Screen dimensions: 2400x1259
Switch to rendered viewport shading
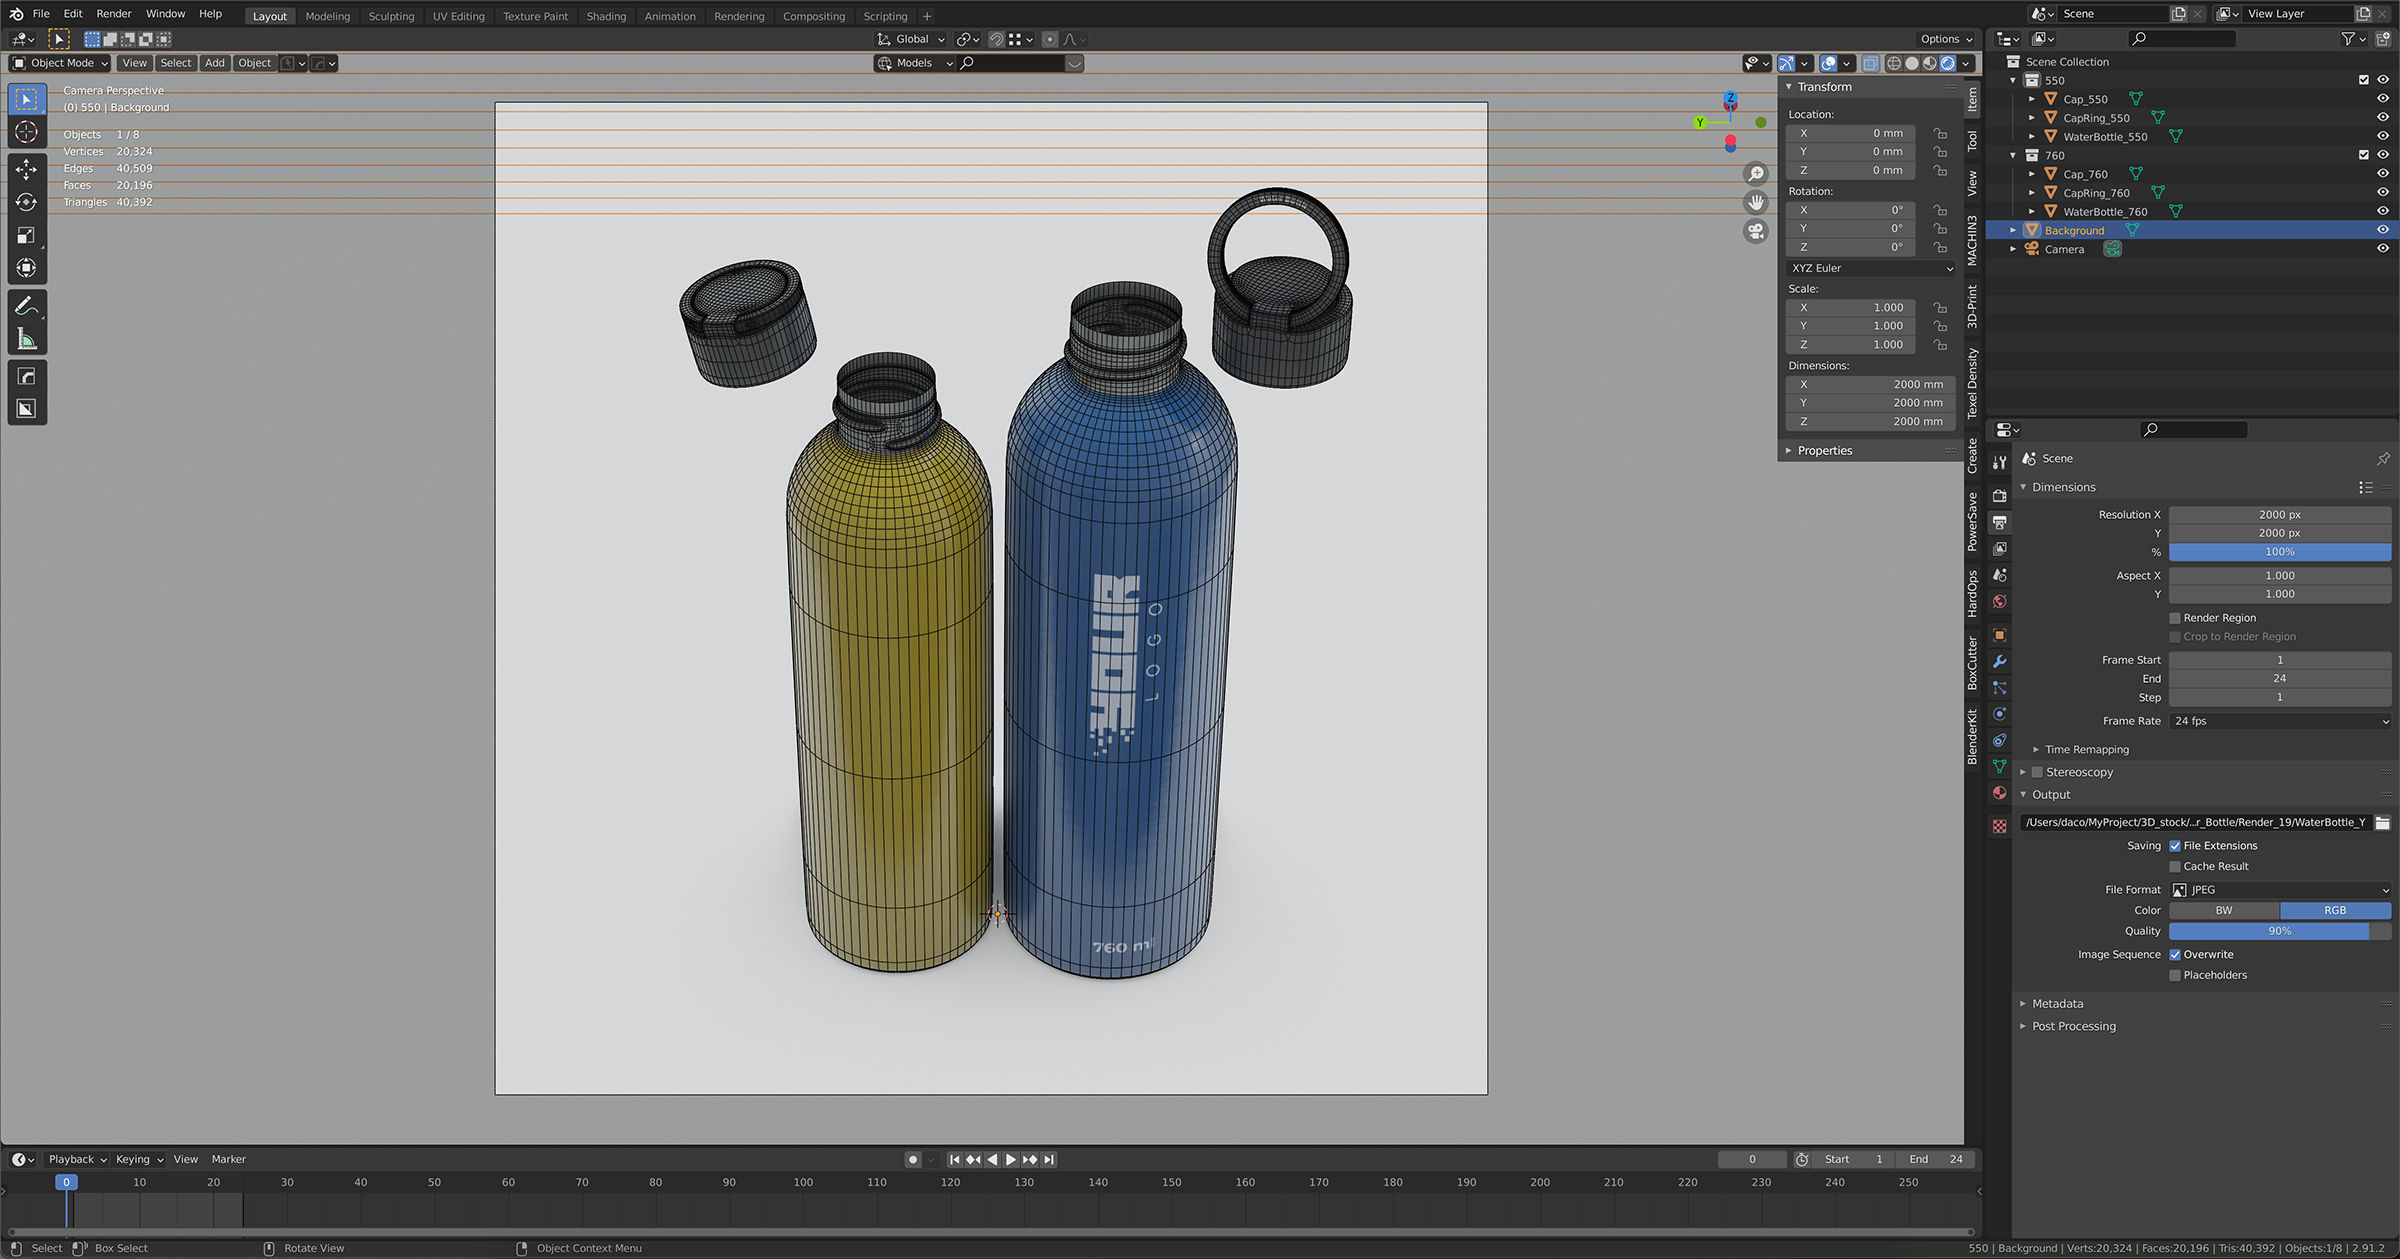(1948, 63)
